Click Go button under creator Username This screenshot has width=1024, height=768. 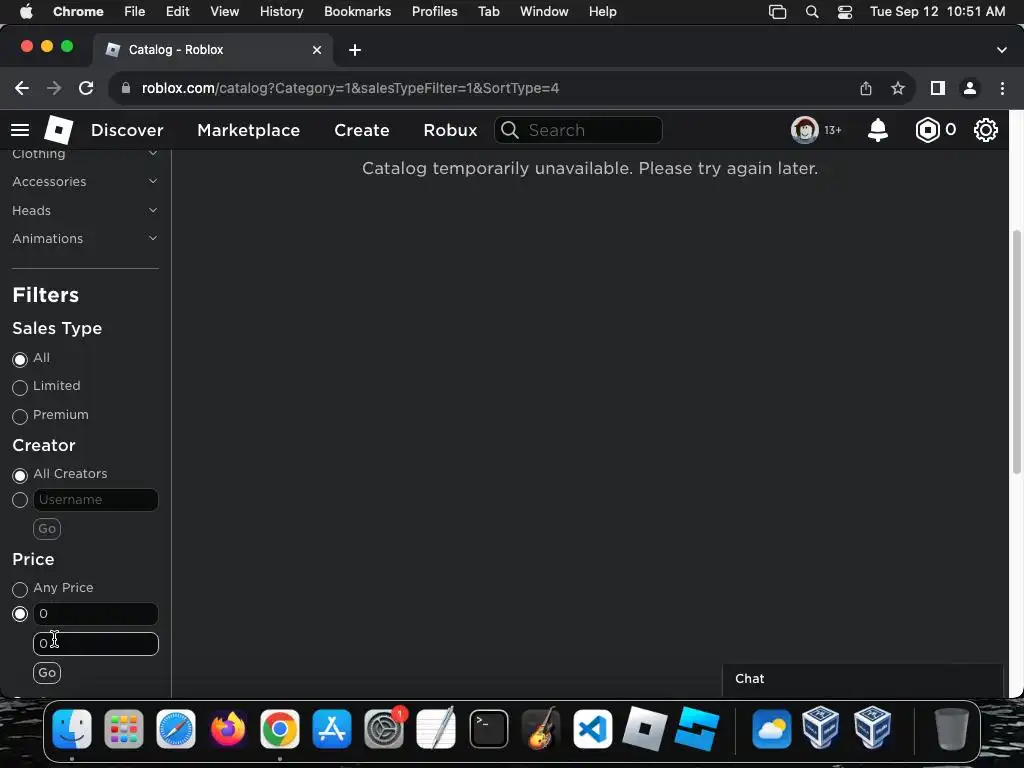[47, 529]
